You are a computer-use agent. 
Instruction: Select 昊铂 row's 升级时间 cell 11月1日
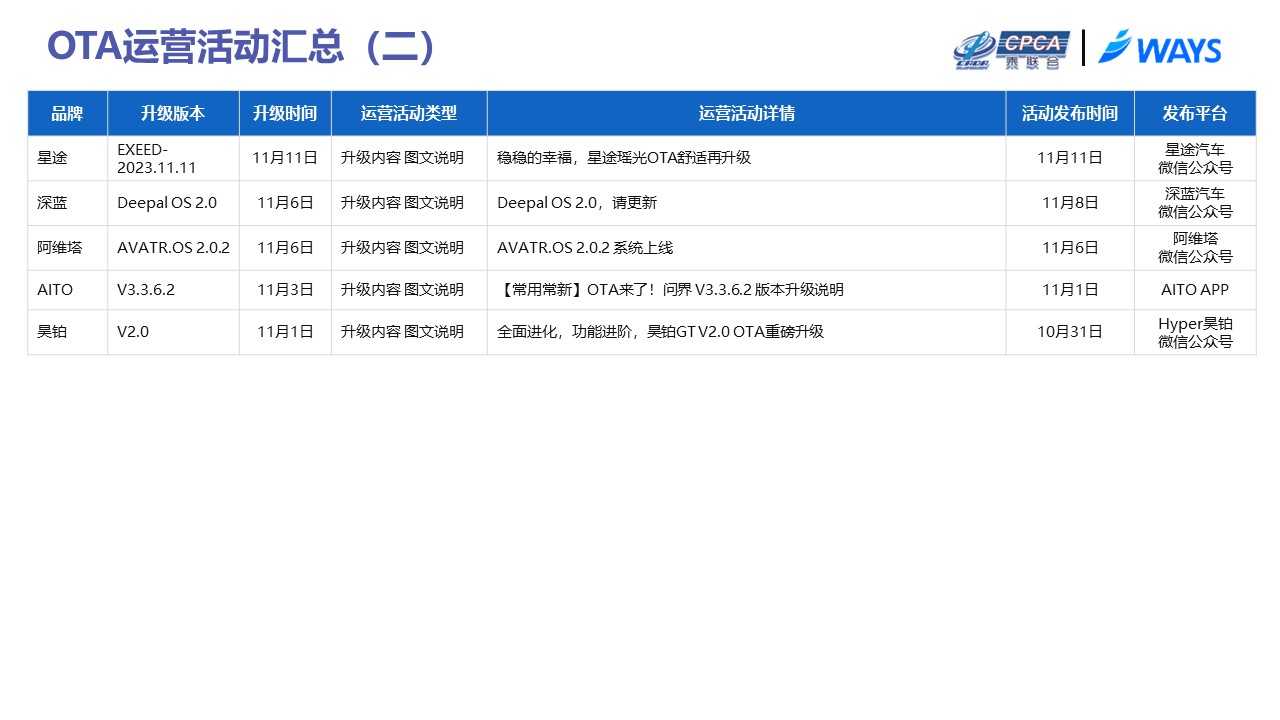pyautogui.click(x=285, y=332)
